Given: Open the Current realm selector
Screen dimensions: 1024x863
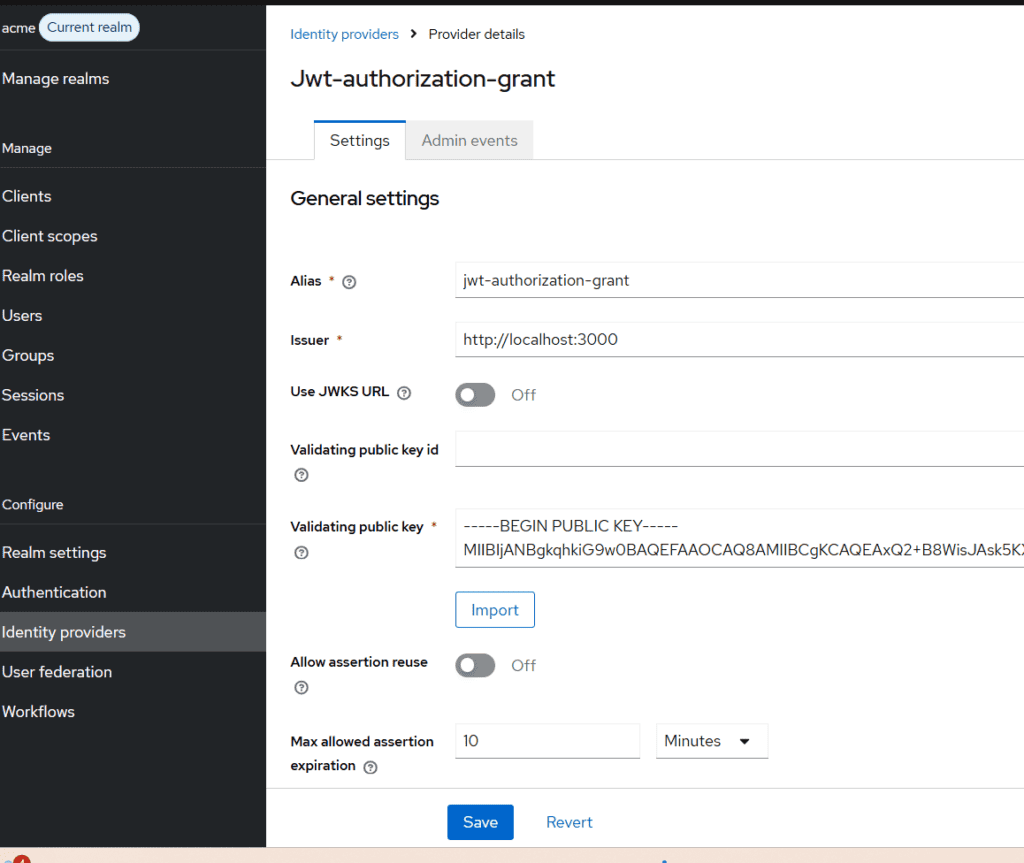Looking at the screenshot, I should (89, 27).
